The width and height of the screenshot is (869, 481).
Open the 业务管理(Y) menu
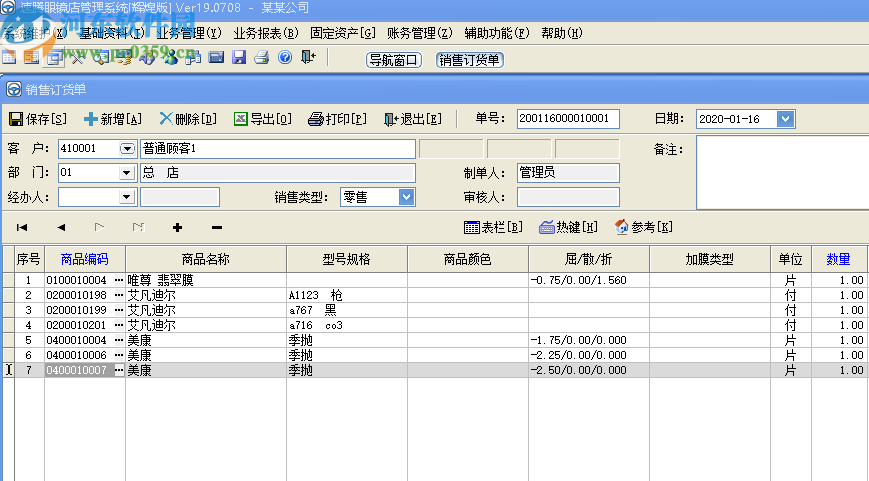coord(188,33)
